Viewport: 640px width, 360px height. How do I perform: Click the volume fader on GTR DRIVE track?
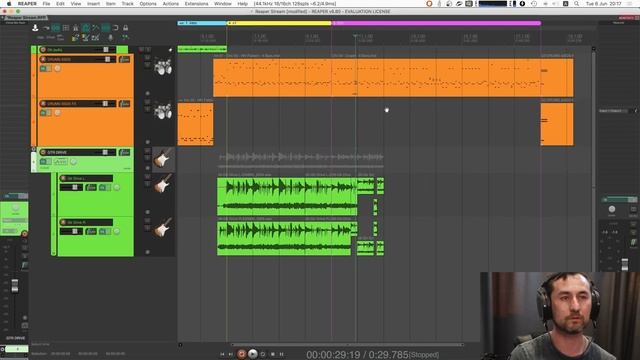105,152
